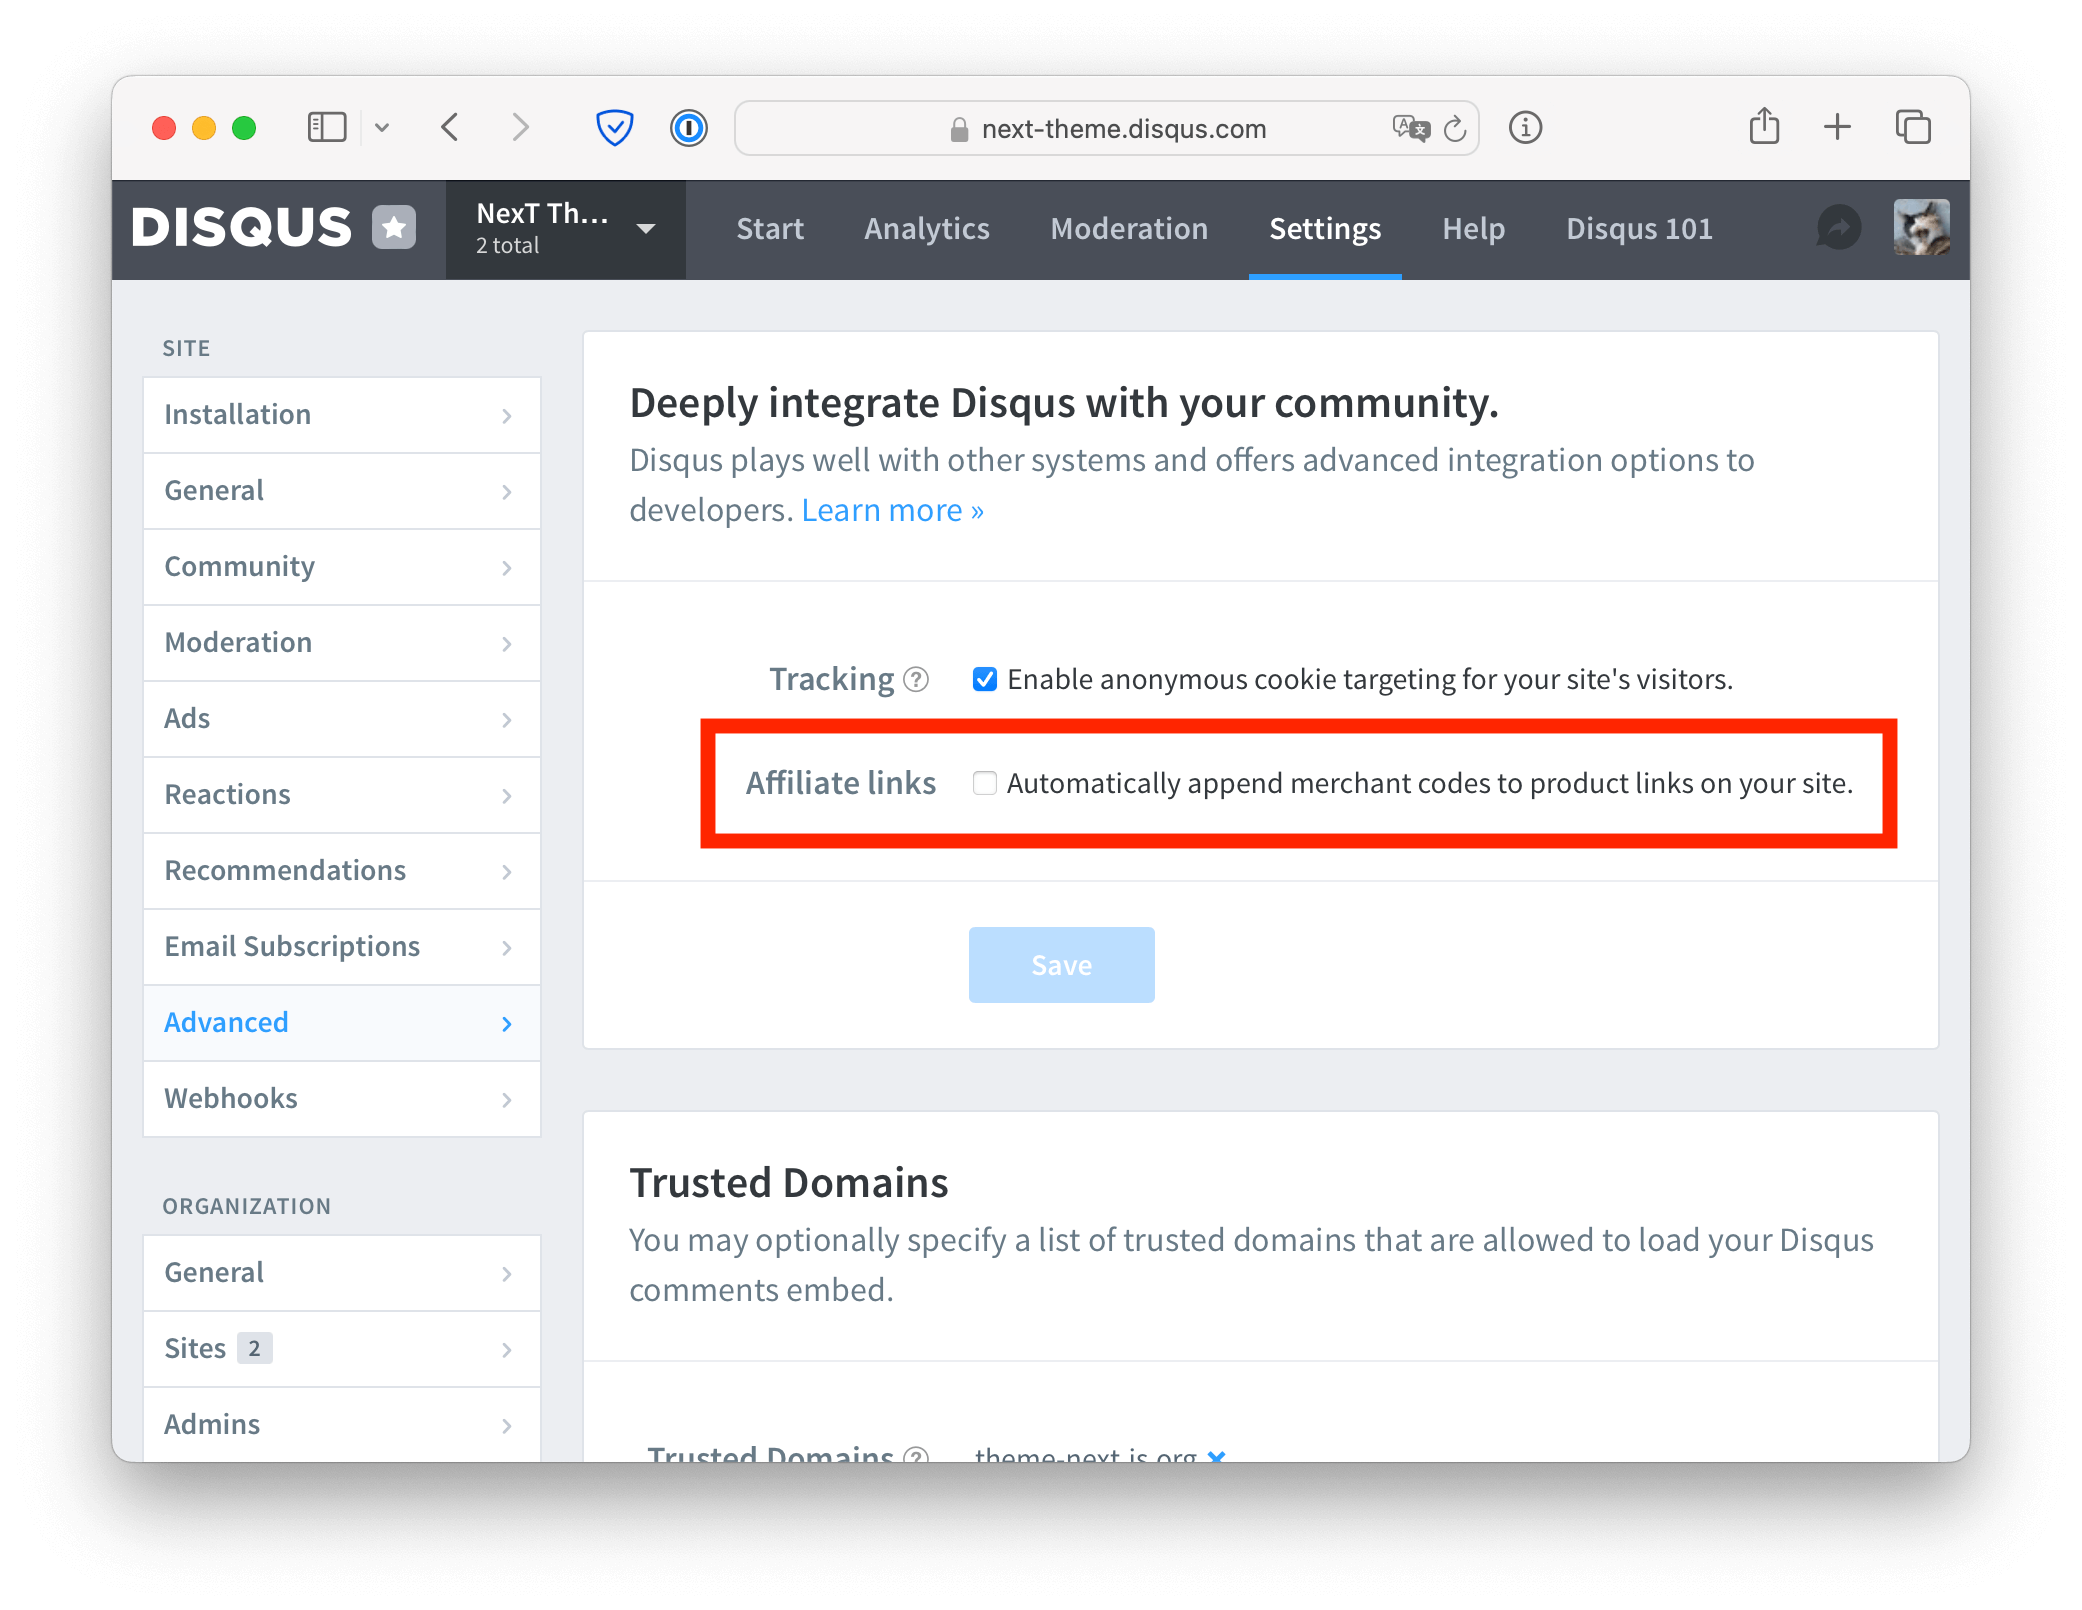Click the Tracking help question mark
Screen dimensions: 2082x1610
[x=913, y=679]
